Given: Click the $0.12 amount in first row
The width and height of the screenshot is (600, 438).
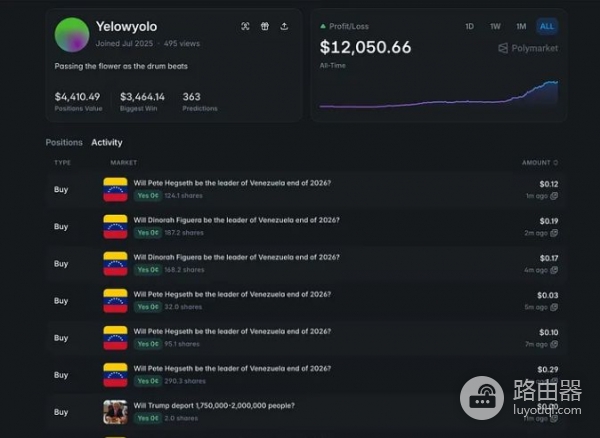Looking at the screenshot, I should coord(549,184).
